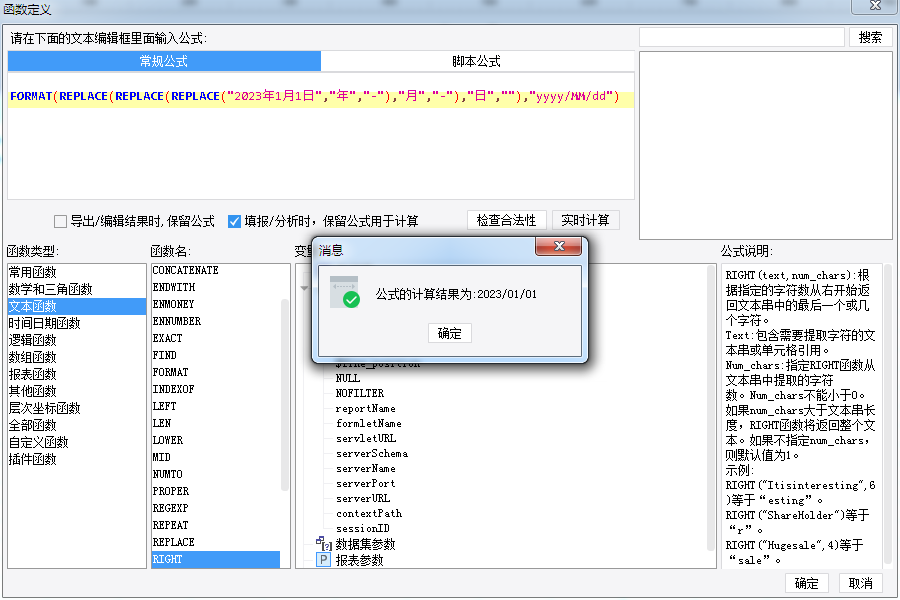Click the function search input field
Screen dimensions: 900x600
(x=742, y=37)
